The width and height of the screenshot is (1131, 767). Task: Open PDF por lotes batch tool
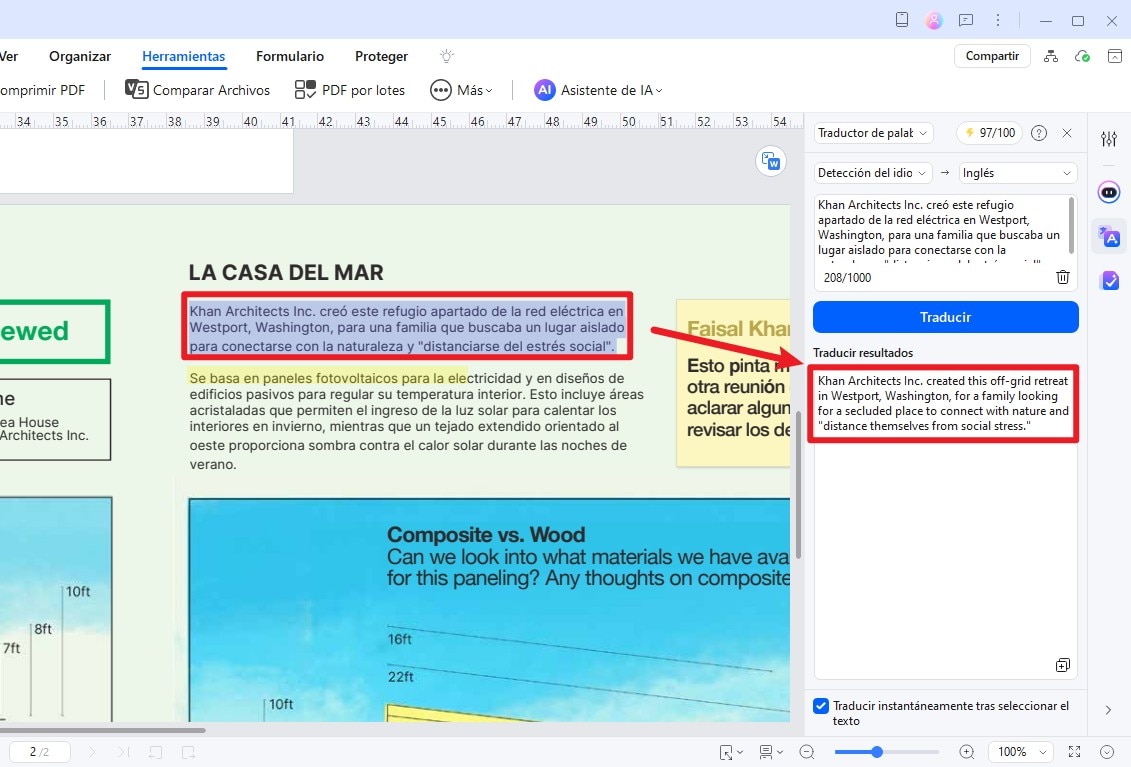350,90
